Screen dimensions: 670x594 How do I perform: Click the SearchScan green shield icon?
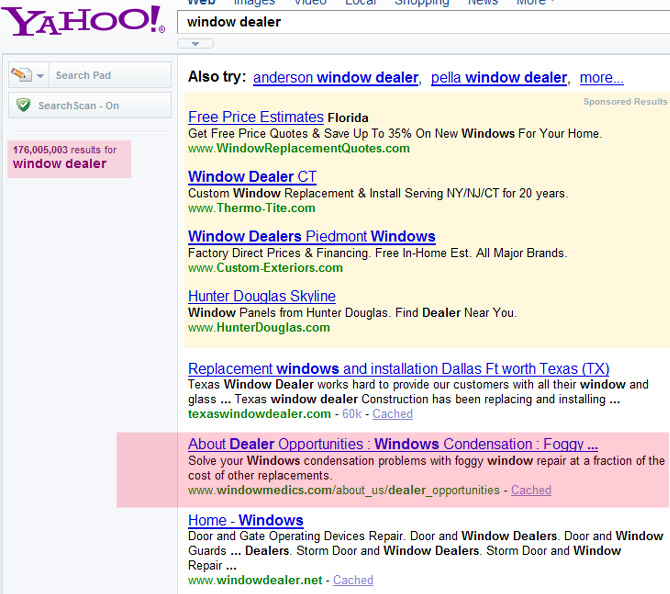pos(23,105)
